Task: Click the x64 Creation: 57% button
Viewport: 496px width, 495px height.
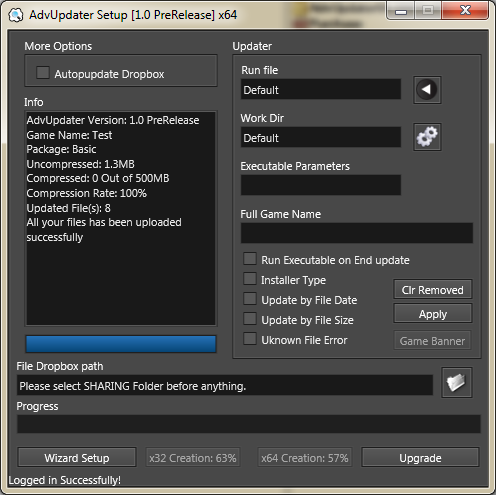Action: (x=305, y=457)
